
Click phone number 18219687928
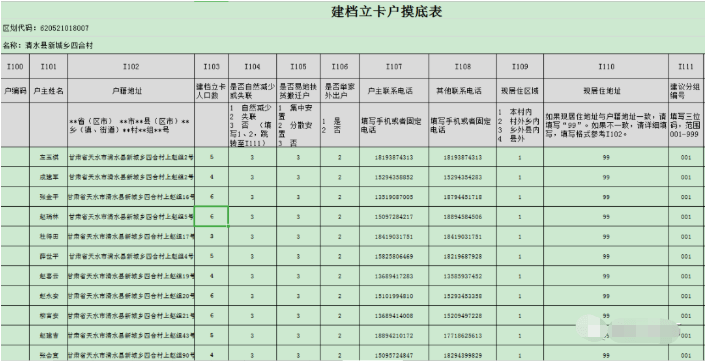pos(463,256)
